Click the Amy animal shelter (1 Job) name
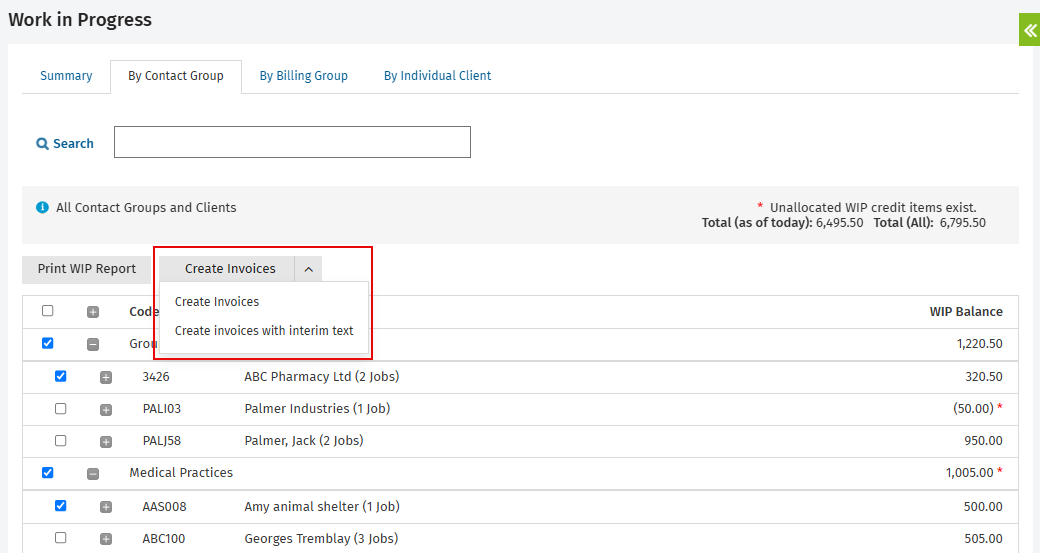This screenshot has width=1040, height=553. [x=322, y=507]
